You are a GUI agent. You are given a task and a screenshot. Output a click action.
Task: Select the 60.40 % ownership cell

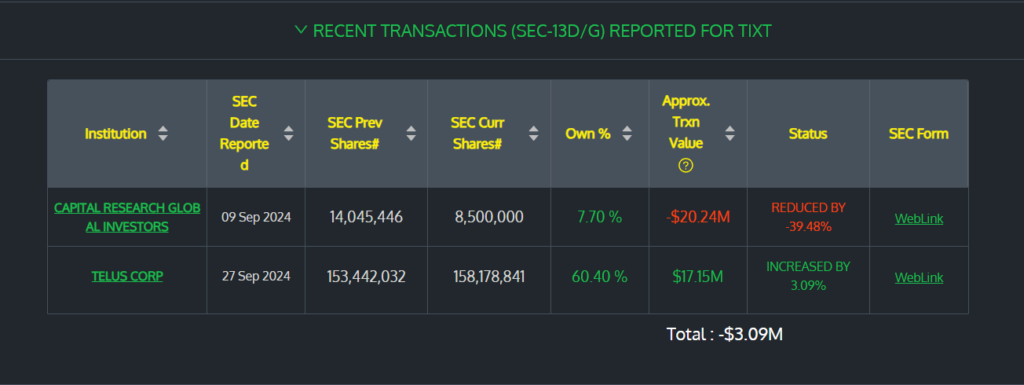600,277
